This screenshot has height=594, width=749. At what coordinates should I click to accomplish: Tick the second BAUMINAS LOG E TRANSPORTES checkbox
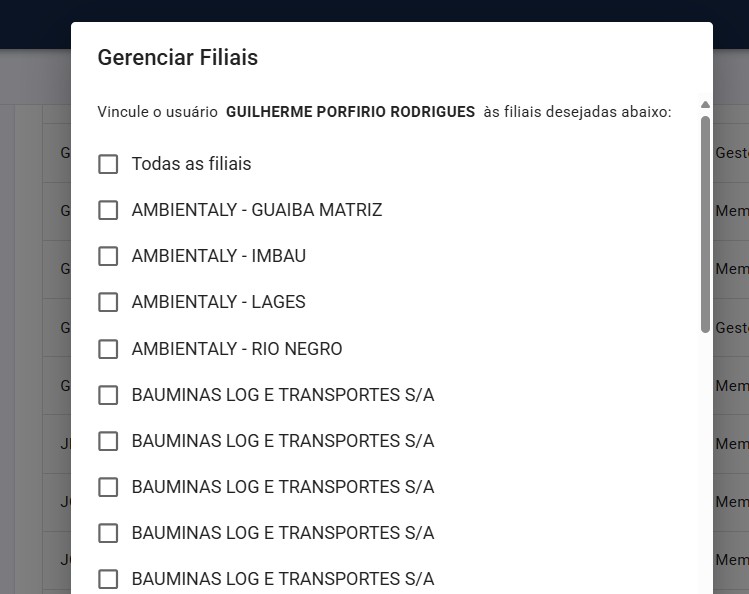[x=108, y=441]
